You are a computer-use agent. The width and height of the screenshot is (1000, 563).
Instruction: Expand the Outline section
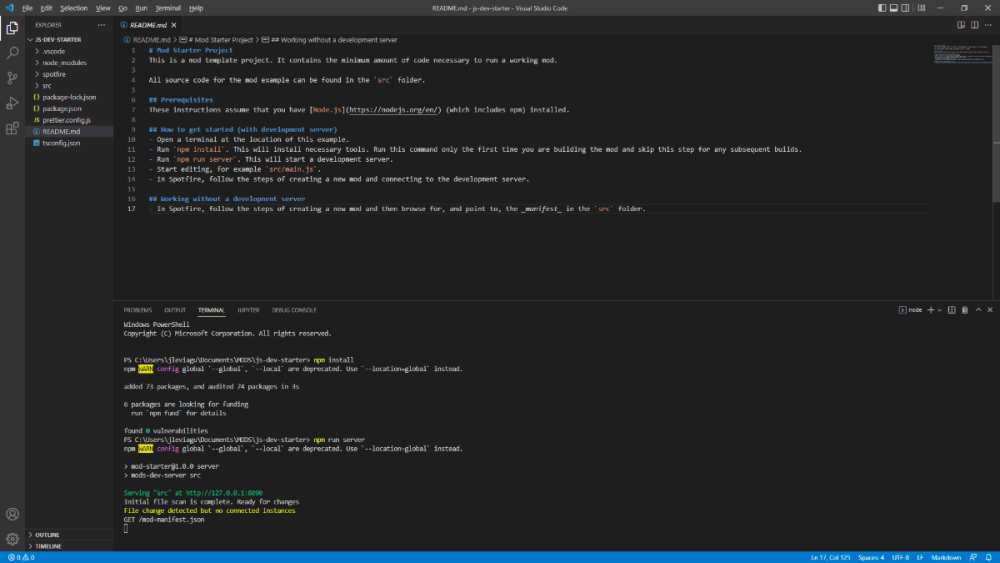click(x=70, y=535)
